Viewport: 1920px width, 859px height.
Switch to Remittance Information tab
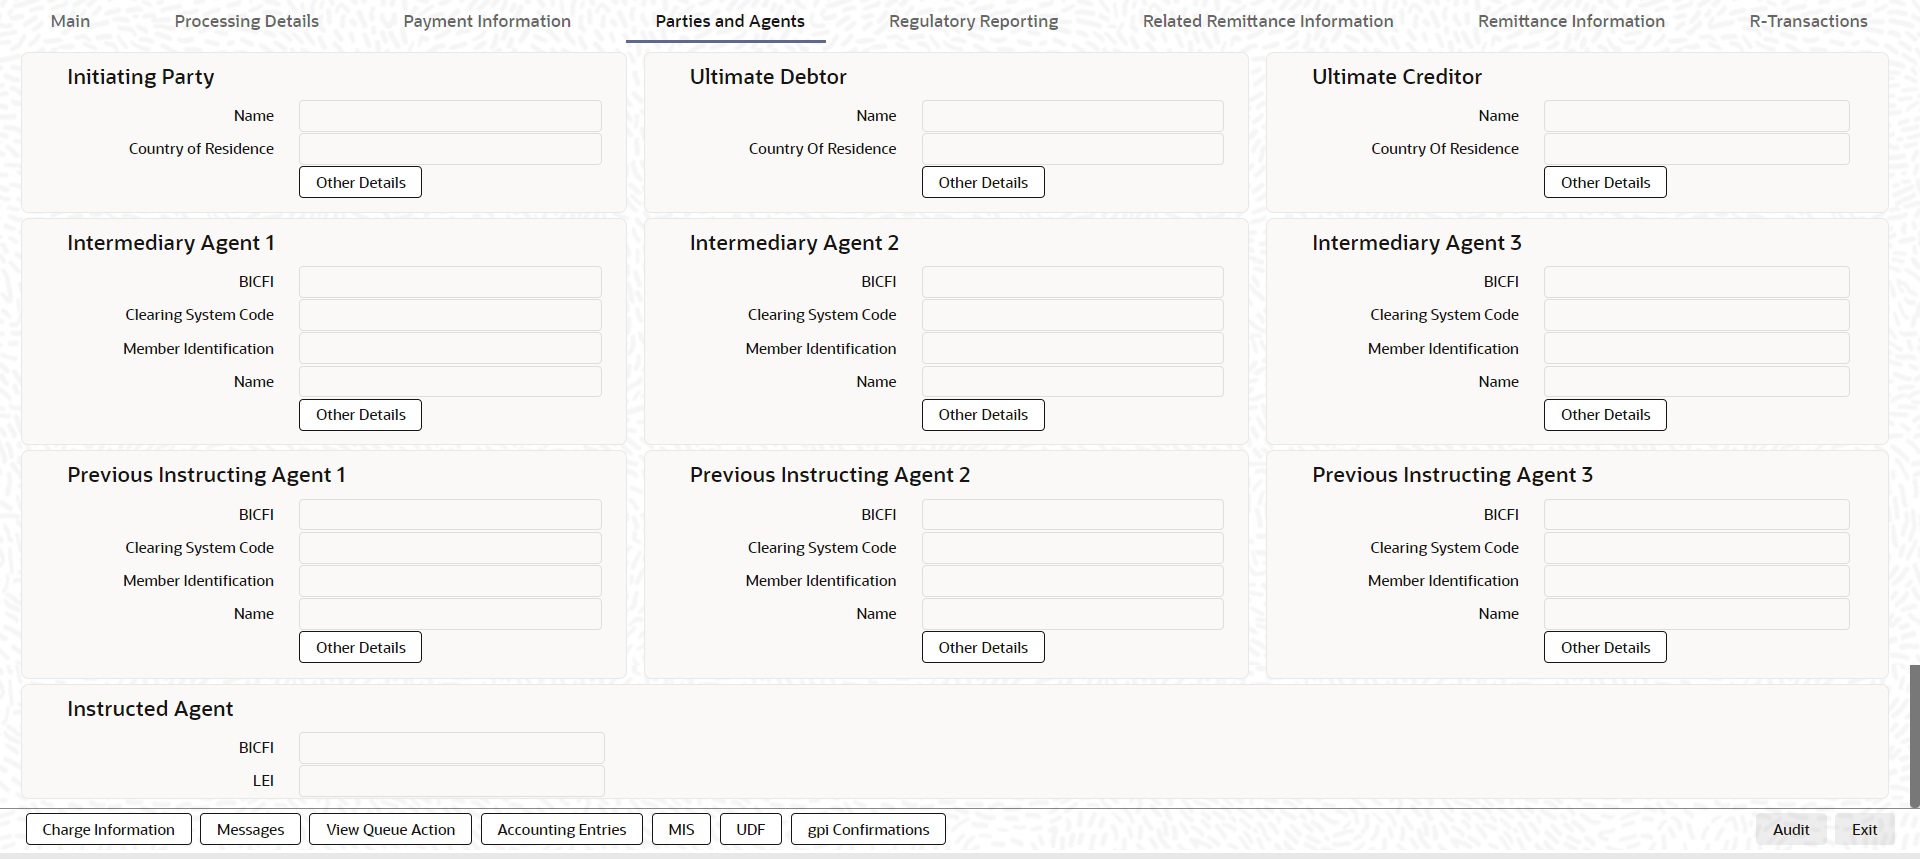(1571, 21)
